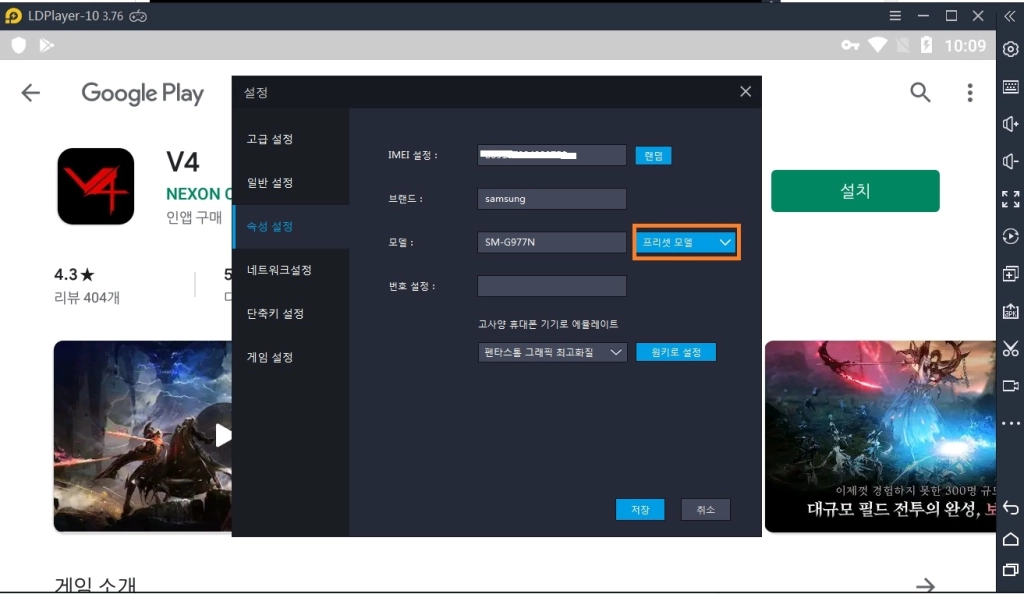This screenshot has height=594, width=1024.
Task: Open Google Play three-dot overflow menu
Action: [970, 93]
